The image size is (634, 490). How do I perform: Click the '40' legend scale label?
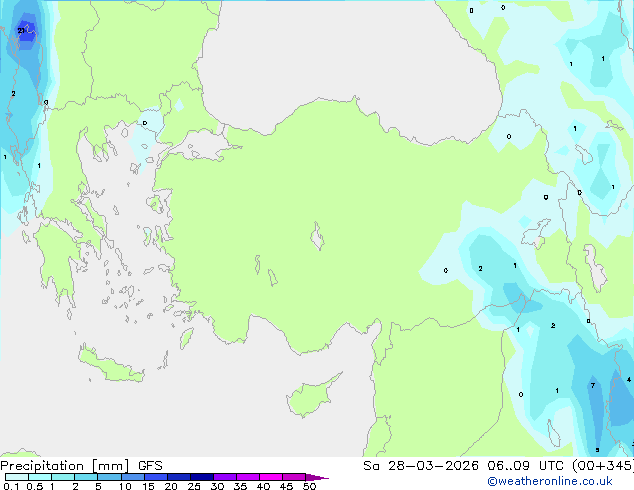click(x=263, y=486)
